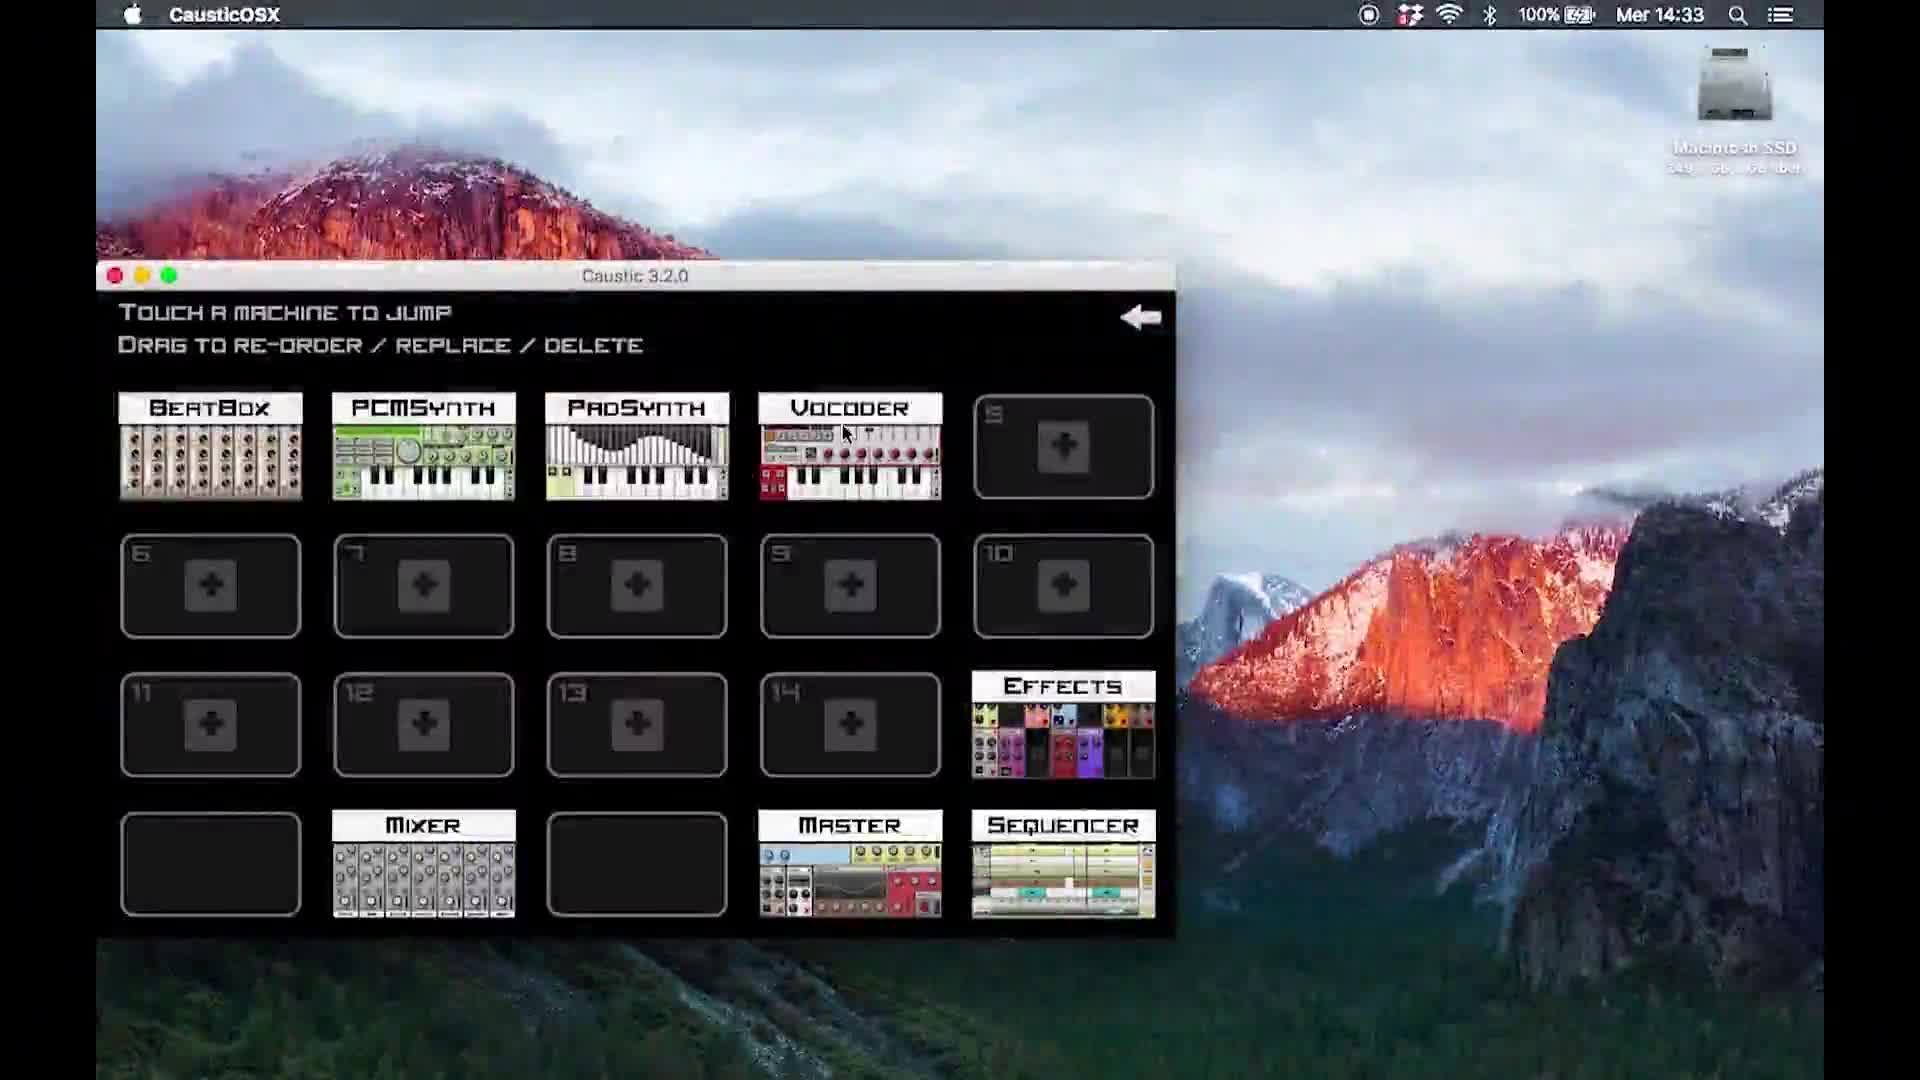The image size is (1920, 1080).
Task: Add a machine in slot 7
Action: [423, 585]
